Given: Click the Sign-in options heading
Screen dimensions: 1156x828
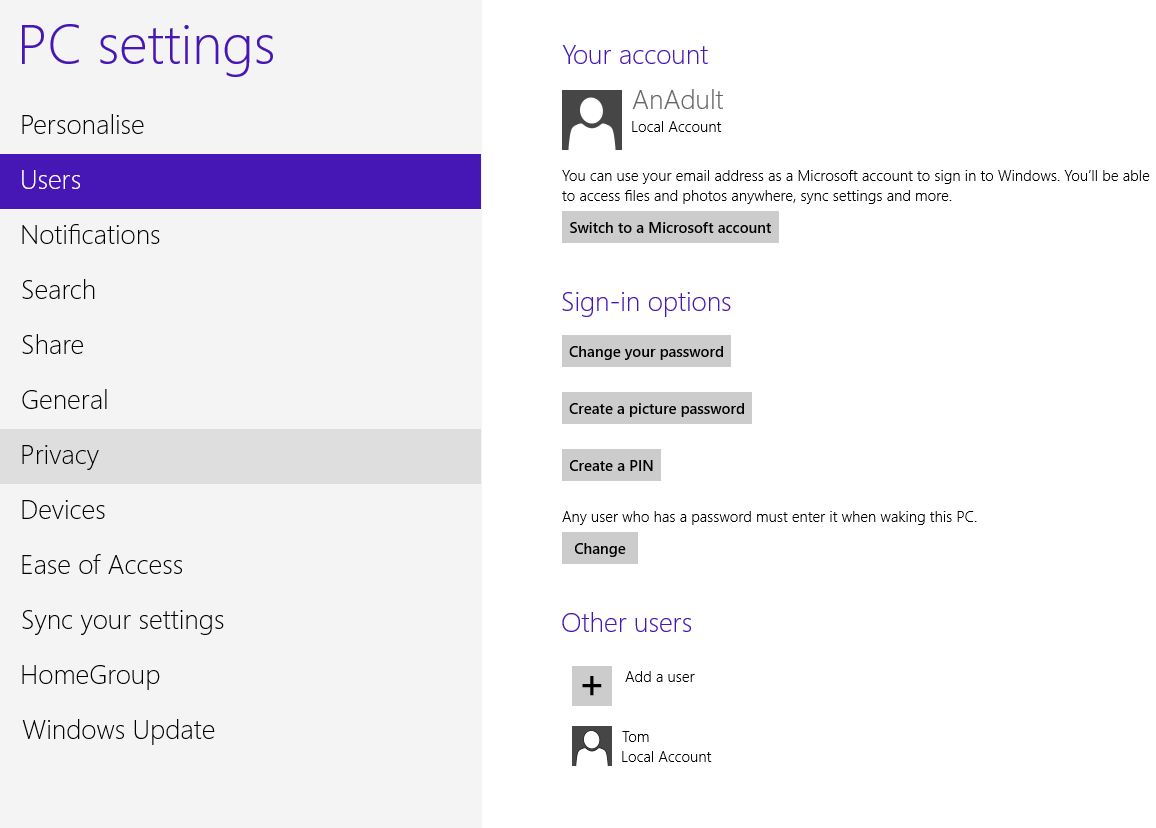Looking at the screenshot, I should coord(646,302).
